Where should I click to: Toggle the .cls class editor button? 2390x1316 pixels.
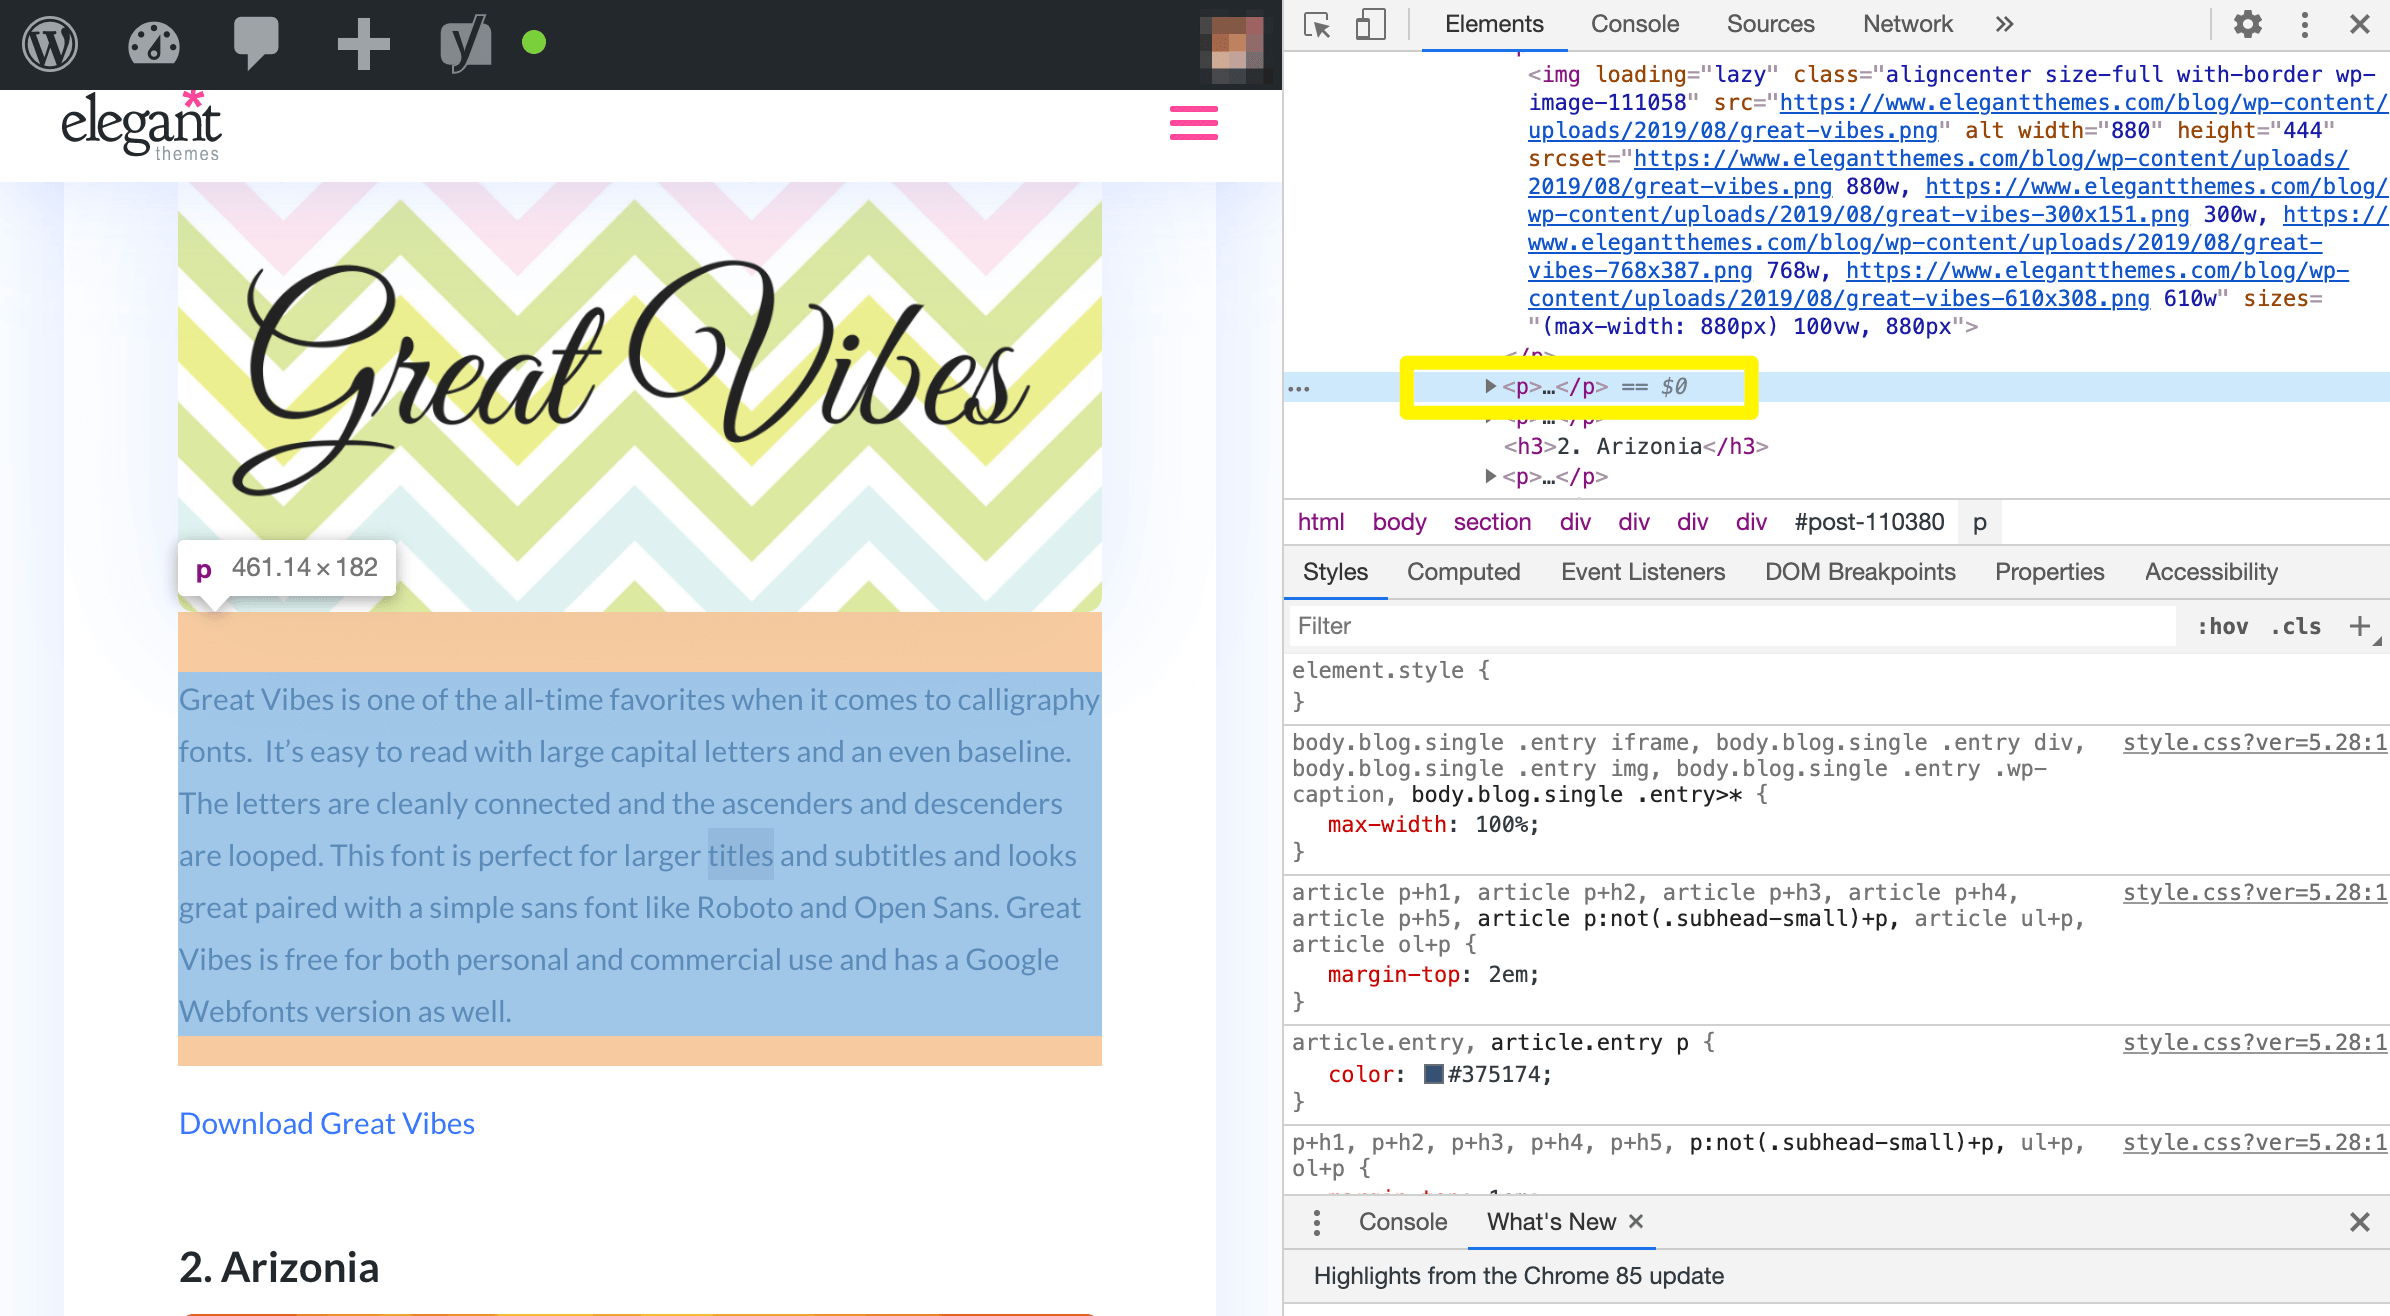(x=2296, y=629)
